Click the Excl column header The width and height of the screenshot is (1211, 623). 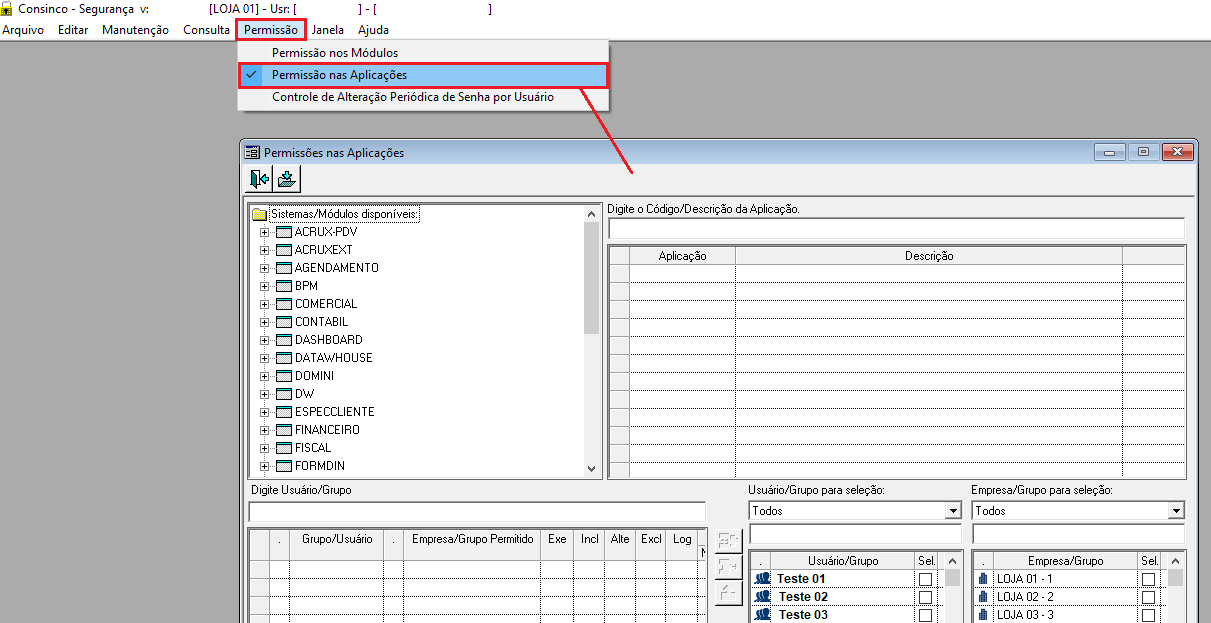tap(651, 539)
